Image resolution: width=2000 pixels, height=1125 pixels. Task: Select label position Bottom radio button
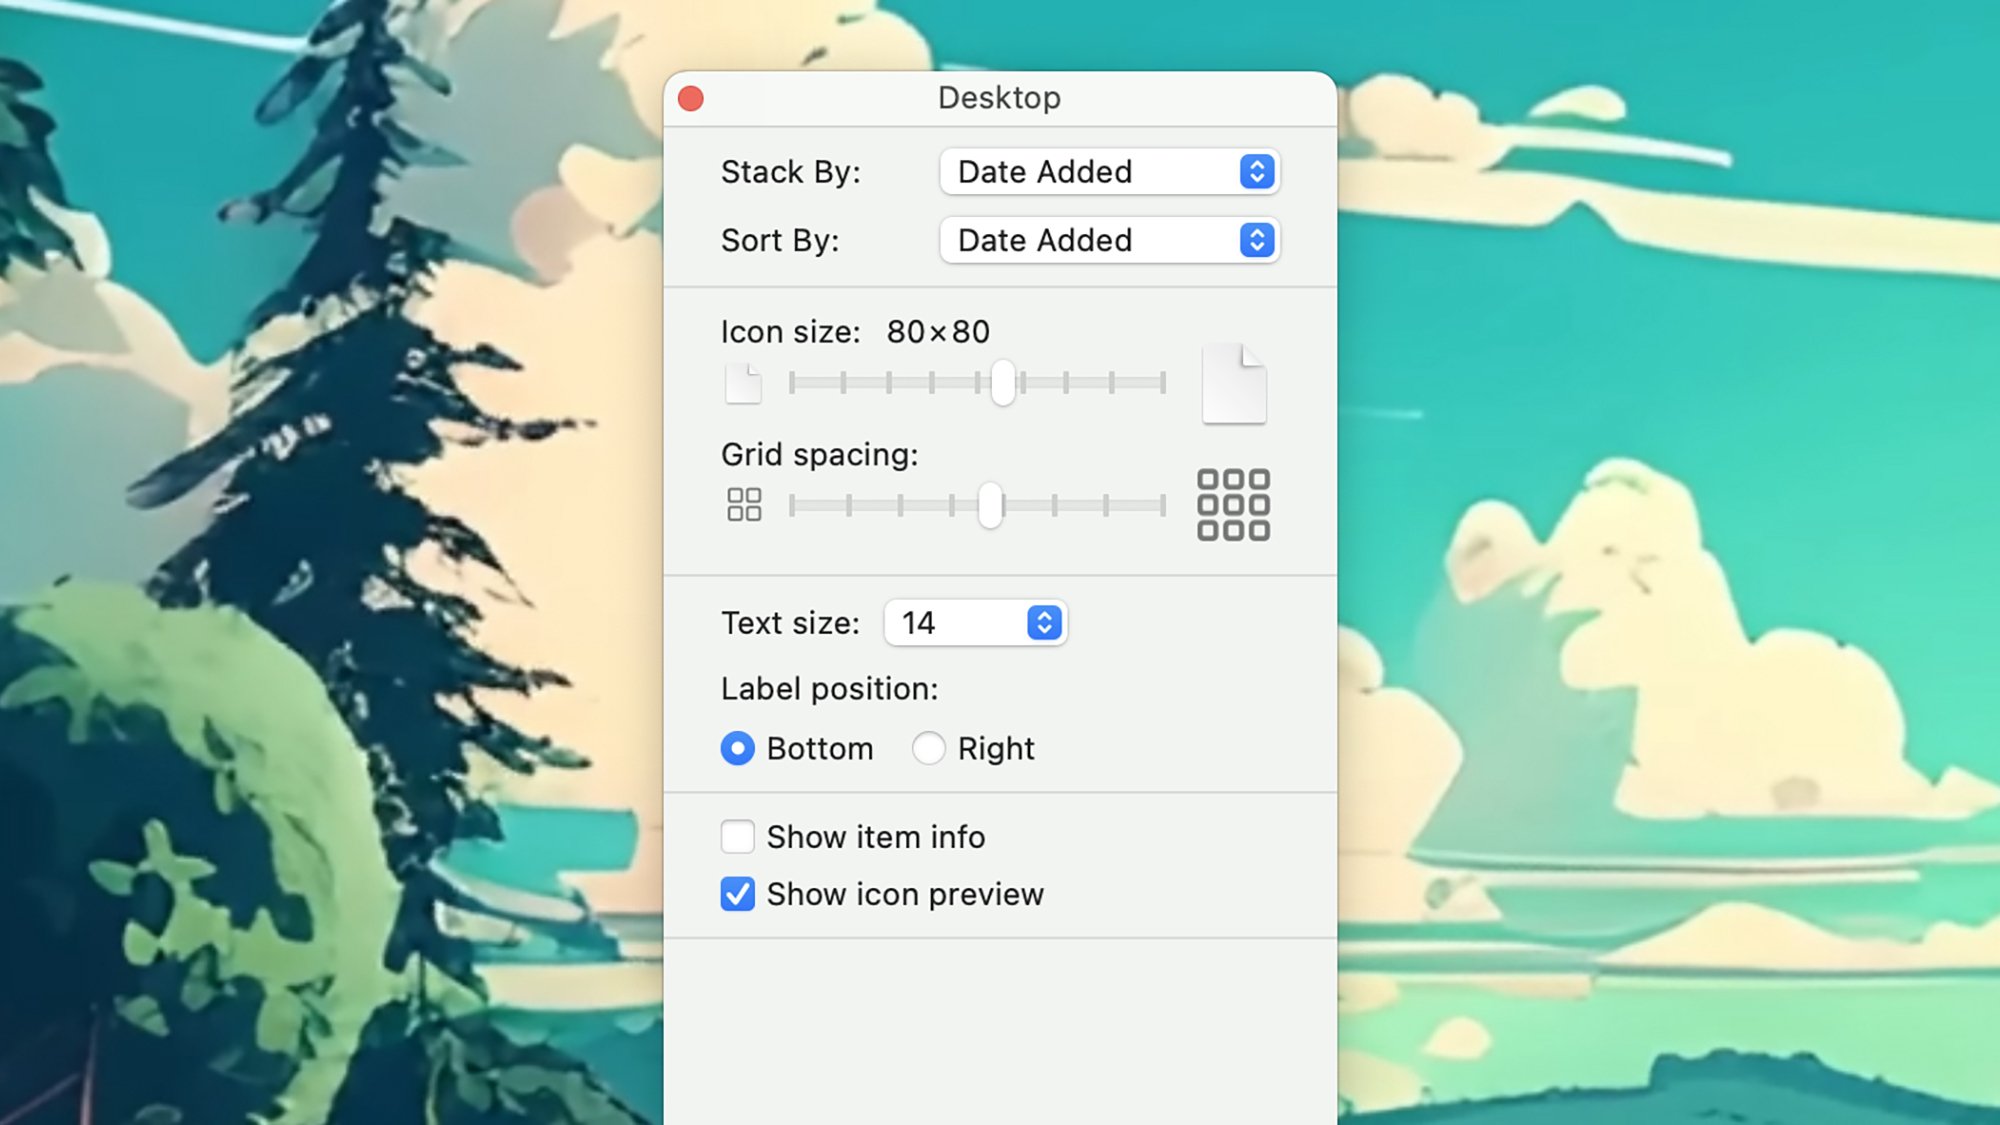point(736,749)
